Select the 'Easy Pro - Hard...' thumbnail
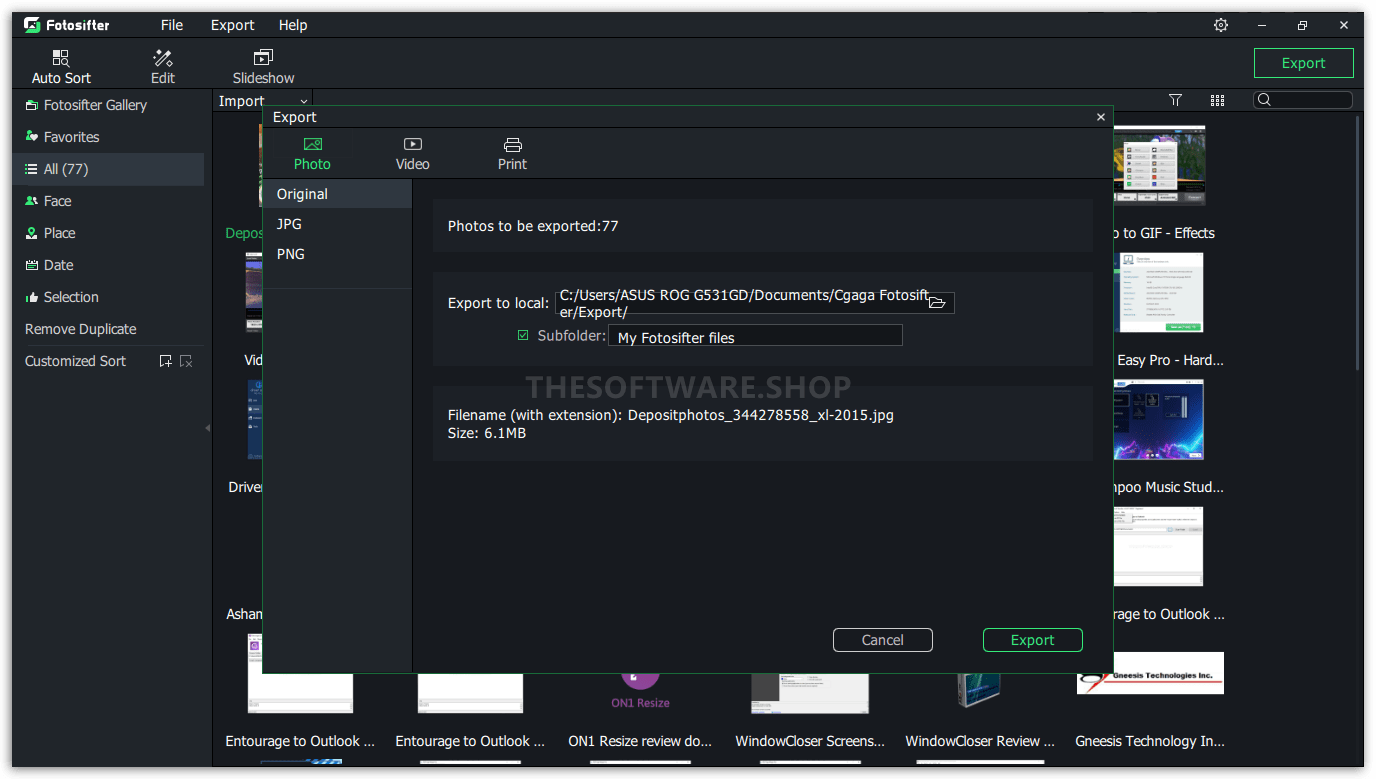The width and height of the screenshot is (1376, 779). click(1159, 292)
